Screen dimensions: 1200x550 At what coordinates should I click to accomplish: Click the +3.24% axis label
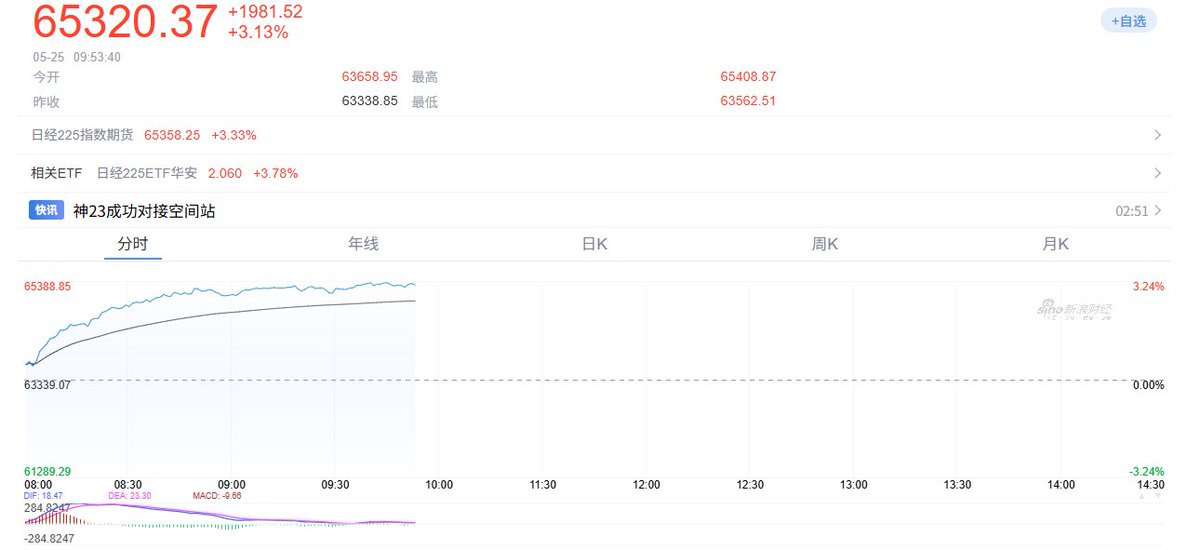point(1148,286)
